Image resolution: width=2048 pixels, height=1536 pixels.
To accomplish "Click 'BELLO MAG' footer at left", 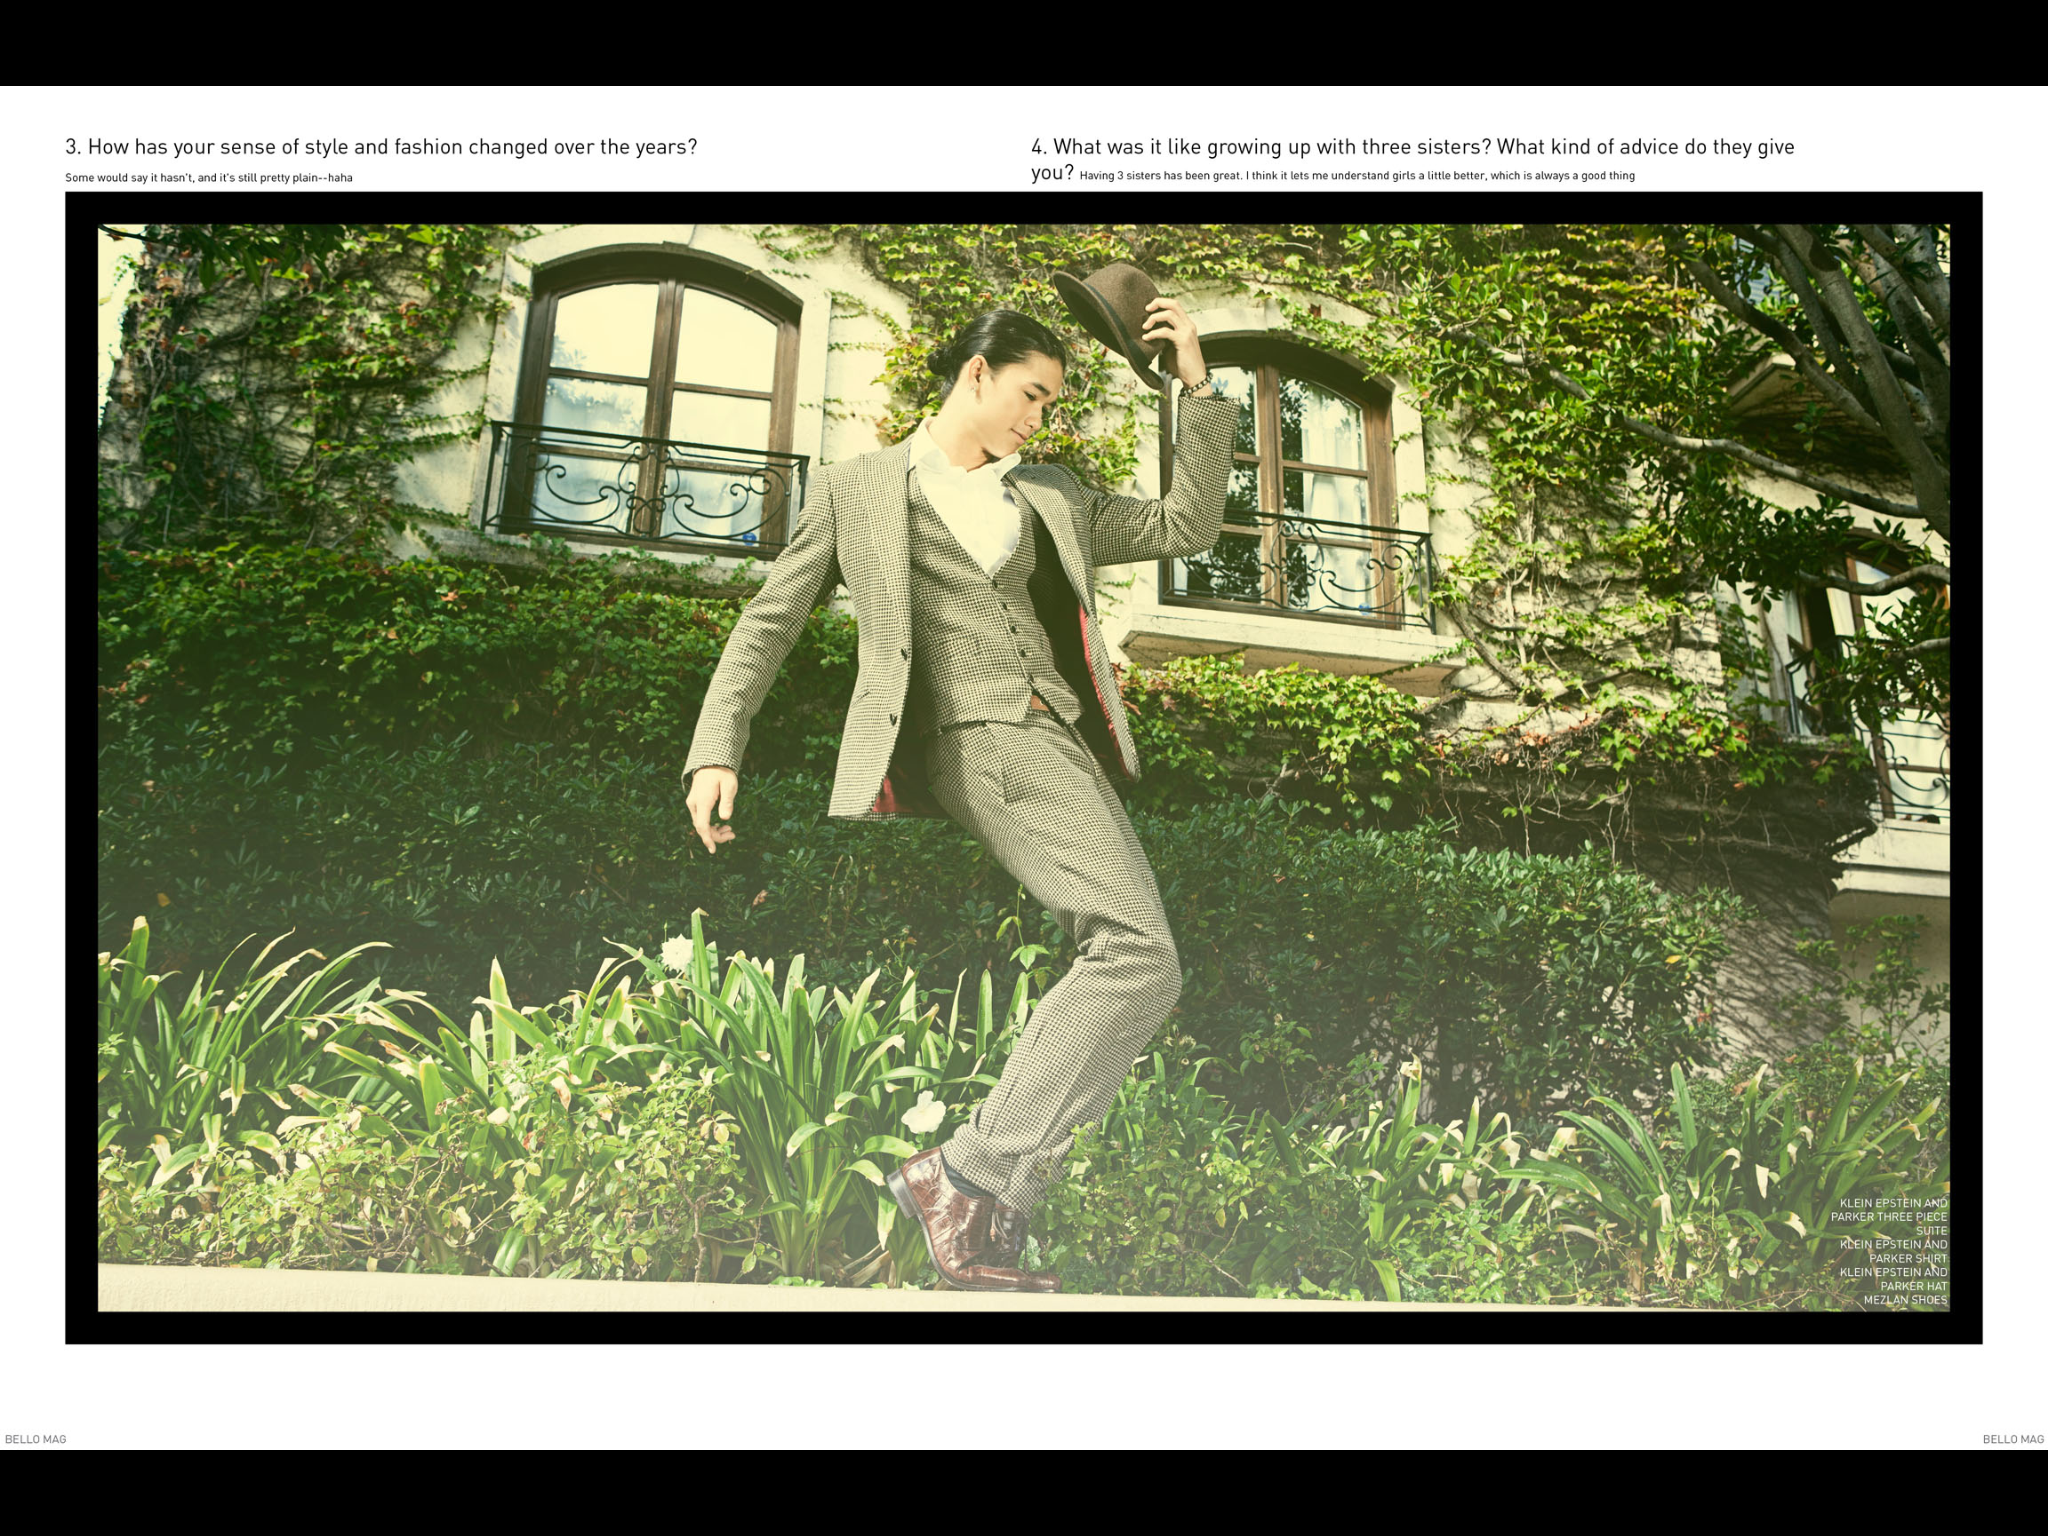I will 36,1439.
